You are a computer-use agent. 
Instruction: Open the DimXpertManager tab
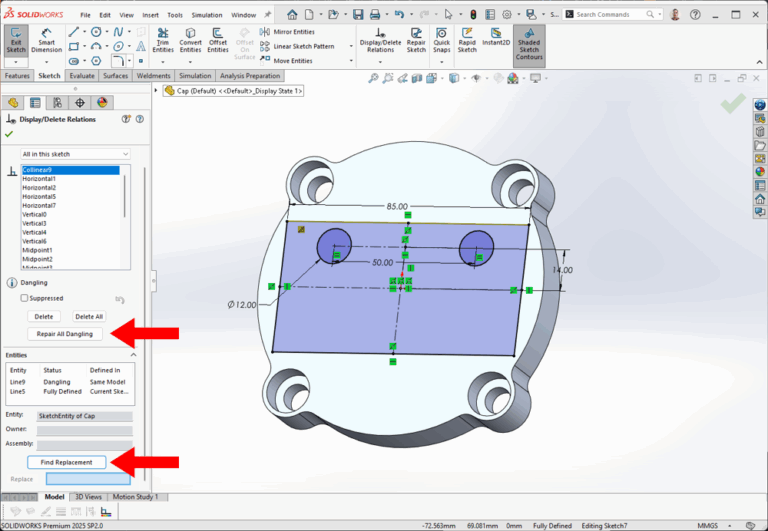coord(80,102)
